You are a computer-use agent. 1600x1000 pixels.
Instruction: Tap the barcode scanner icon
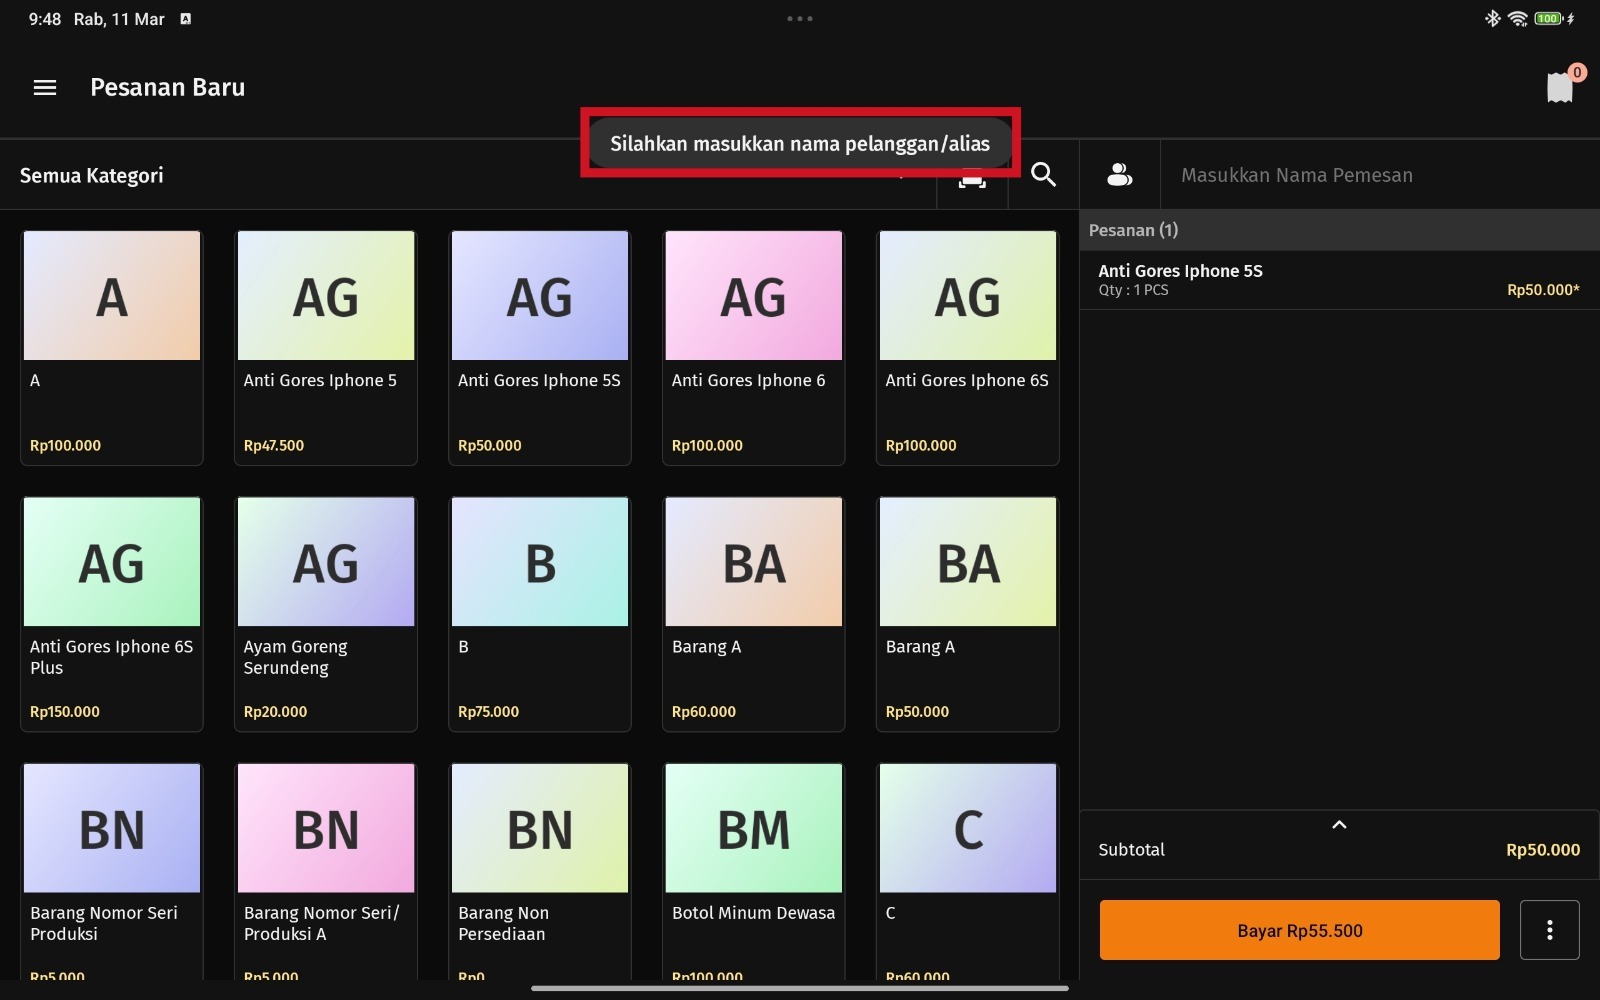[x=972, y=180]
